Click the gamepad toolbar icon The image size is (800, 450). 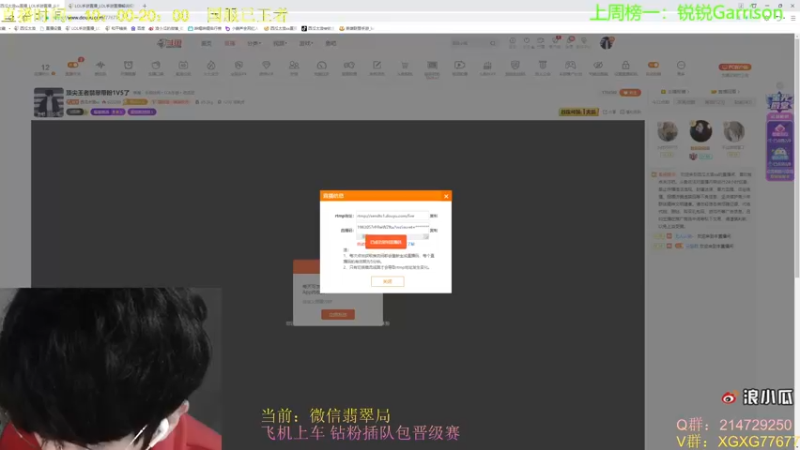point(570,65)
